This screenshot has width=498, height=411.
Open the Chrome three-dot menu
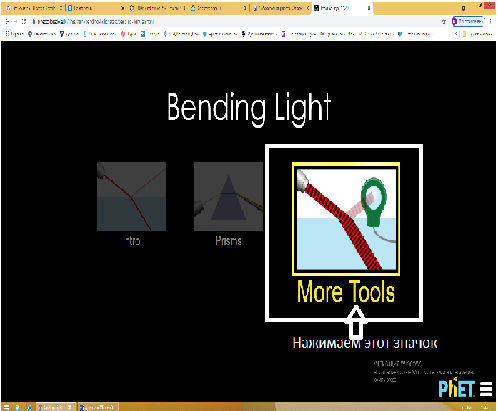click(490, 21)
